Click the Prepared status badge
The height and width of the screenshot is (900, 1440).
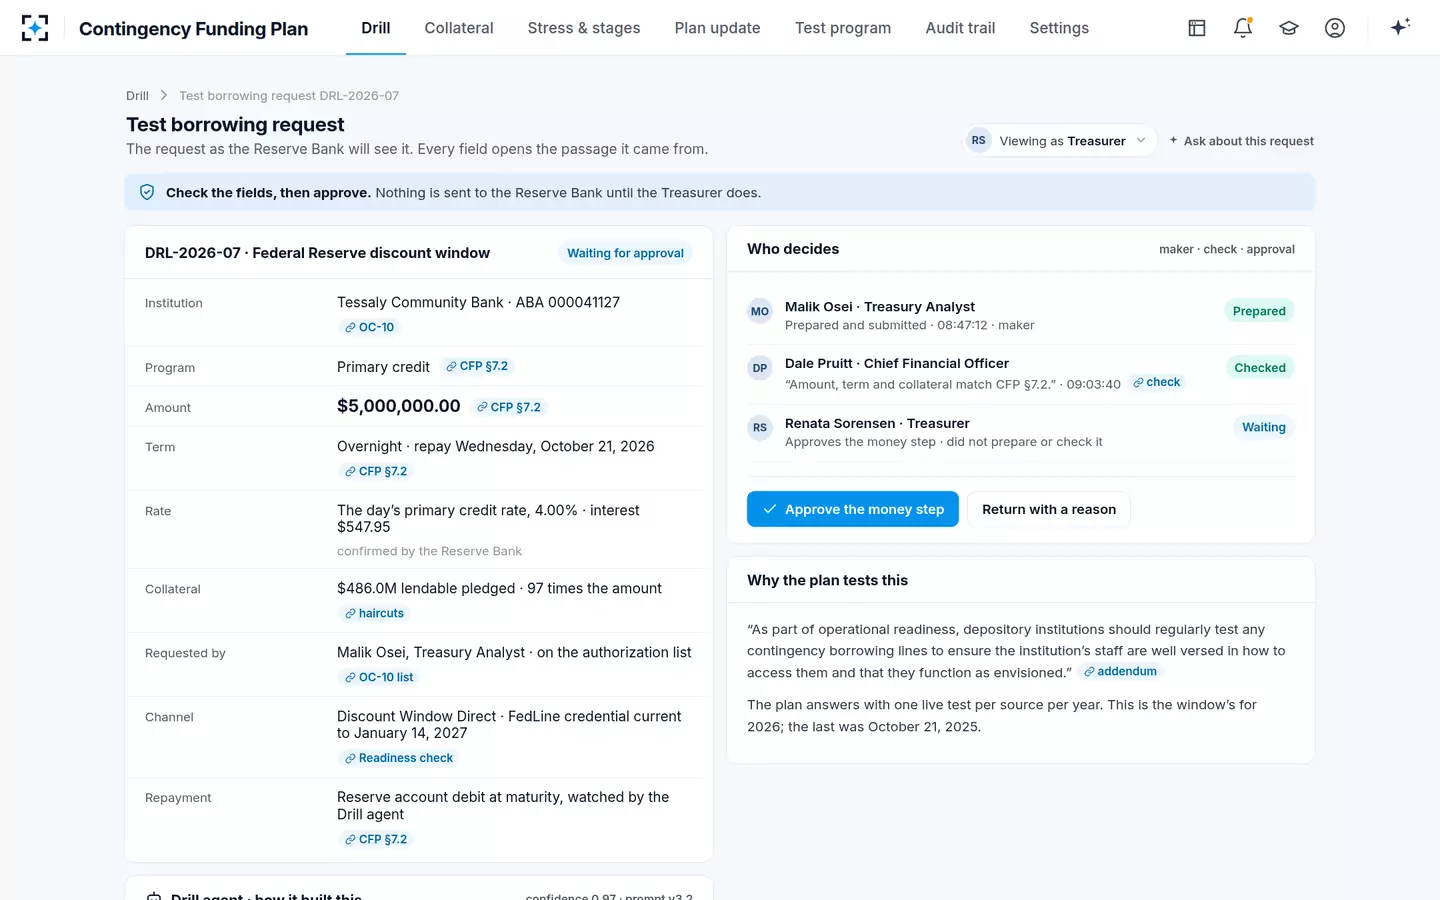(x=1259, y=311)
